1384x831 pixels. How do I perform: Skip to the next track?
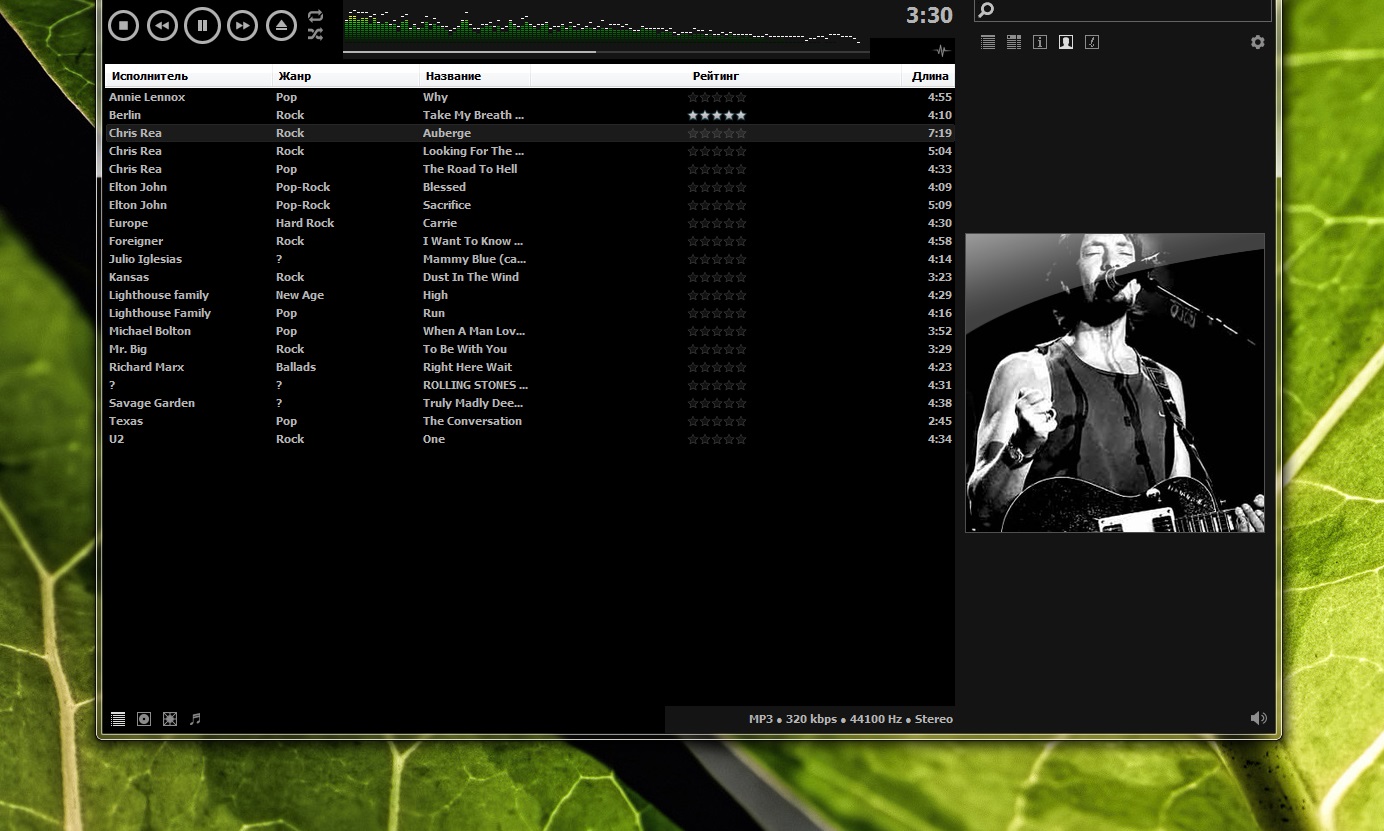[x=242, y=25]
